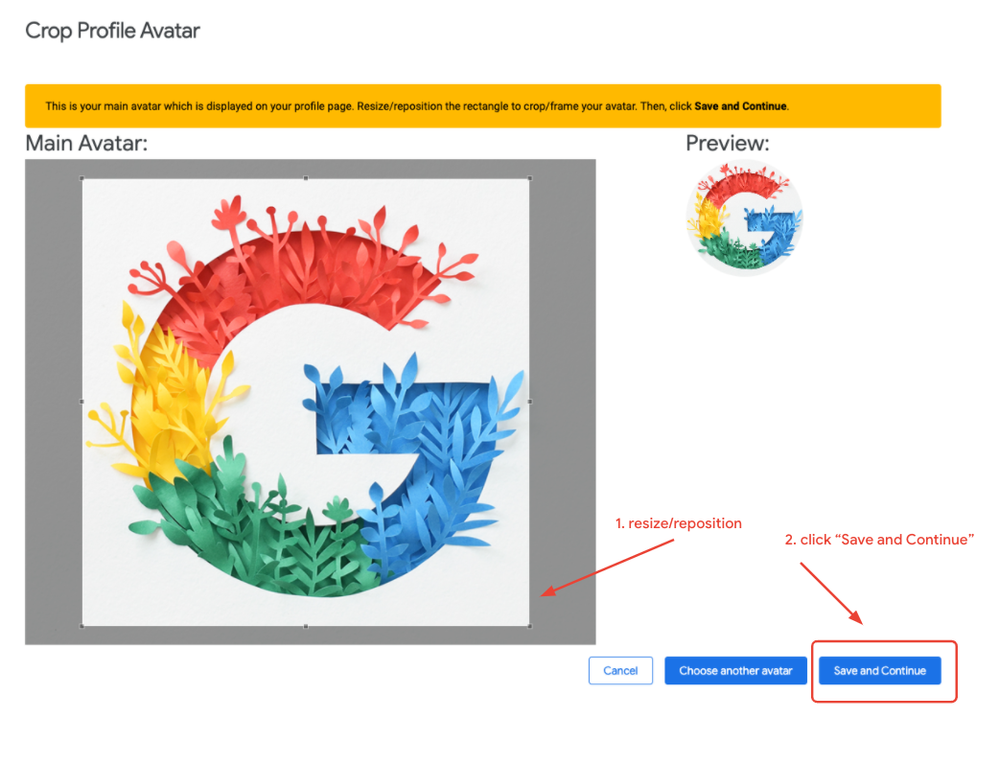
Task: Click the bold "Save and Continue" banner text
Action: 740,106
